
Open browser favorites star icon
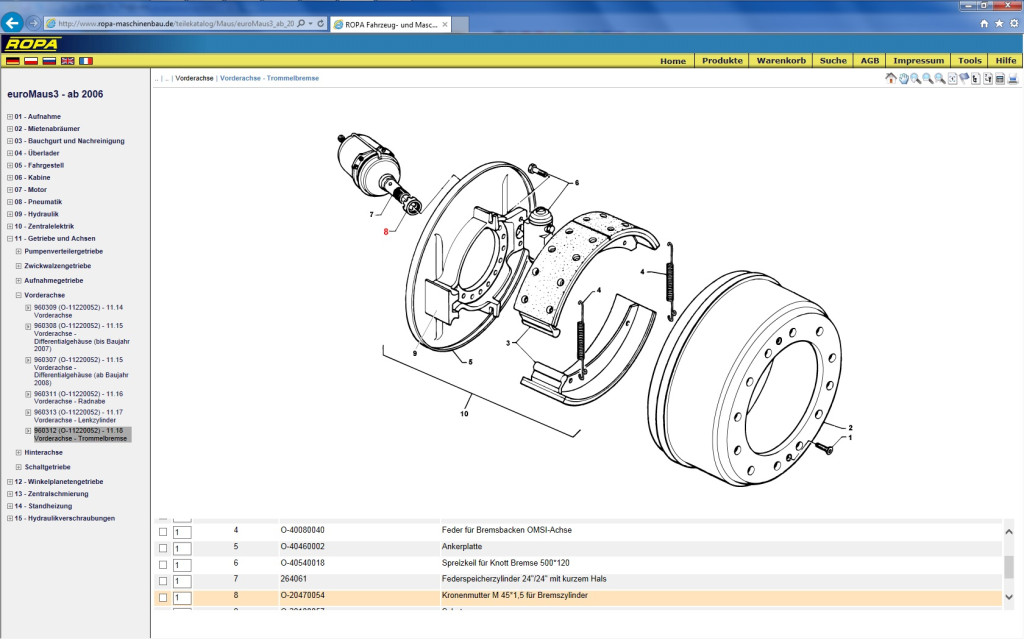click(x=999, y=24)
